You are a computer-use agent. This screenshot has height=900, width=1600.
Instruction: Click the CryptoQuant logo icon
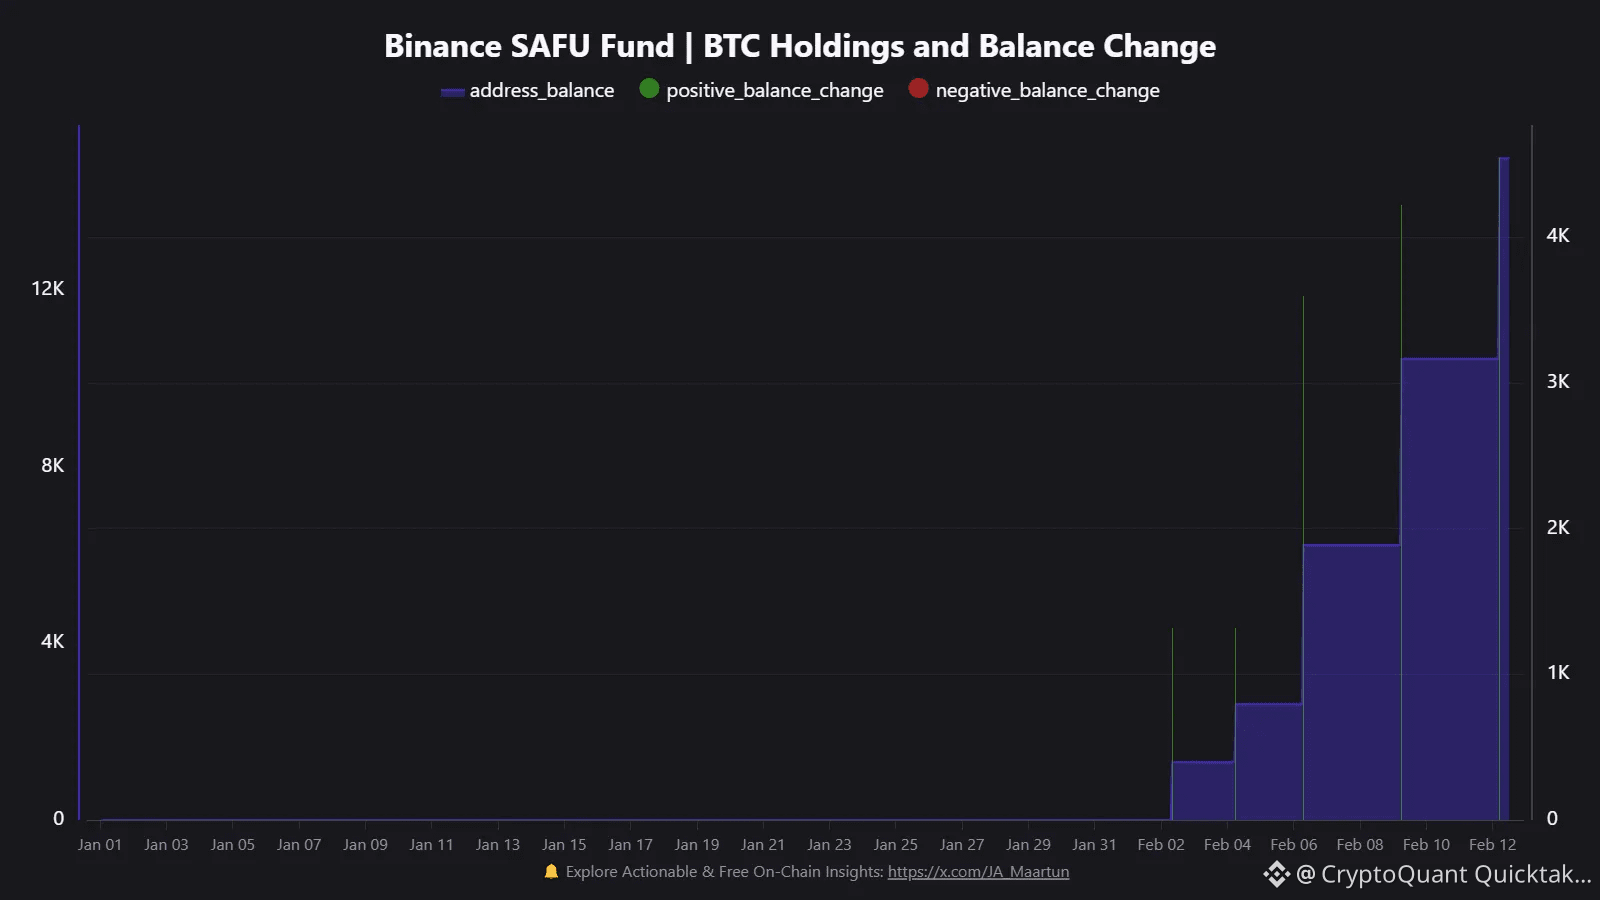point(1277,874)
